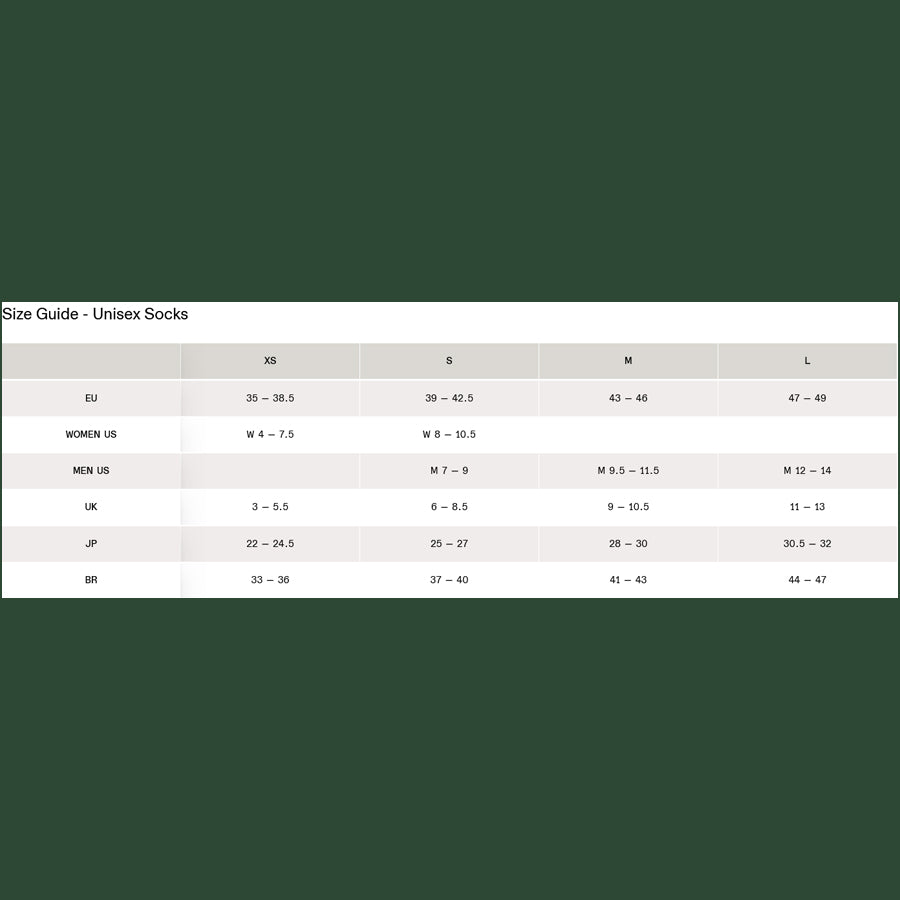Click the UK 6 – 8.5 cell
This screenshot has height=900, width=900.
click(449, 507)
